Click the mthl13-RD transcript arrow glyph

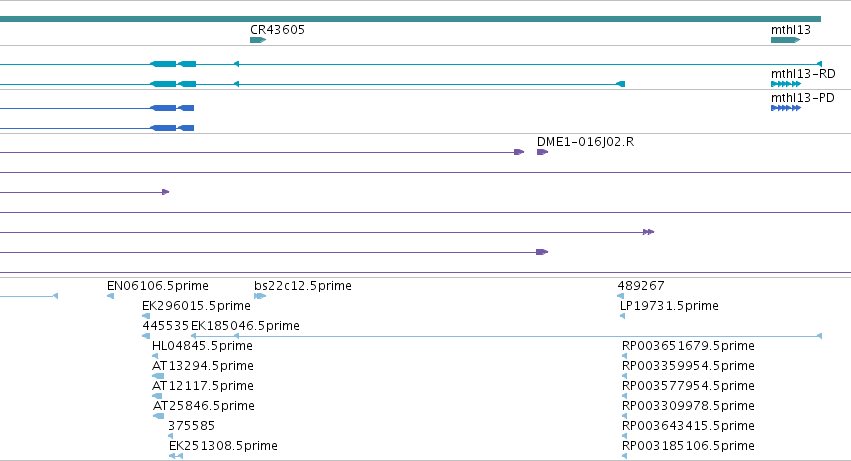786,84
